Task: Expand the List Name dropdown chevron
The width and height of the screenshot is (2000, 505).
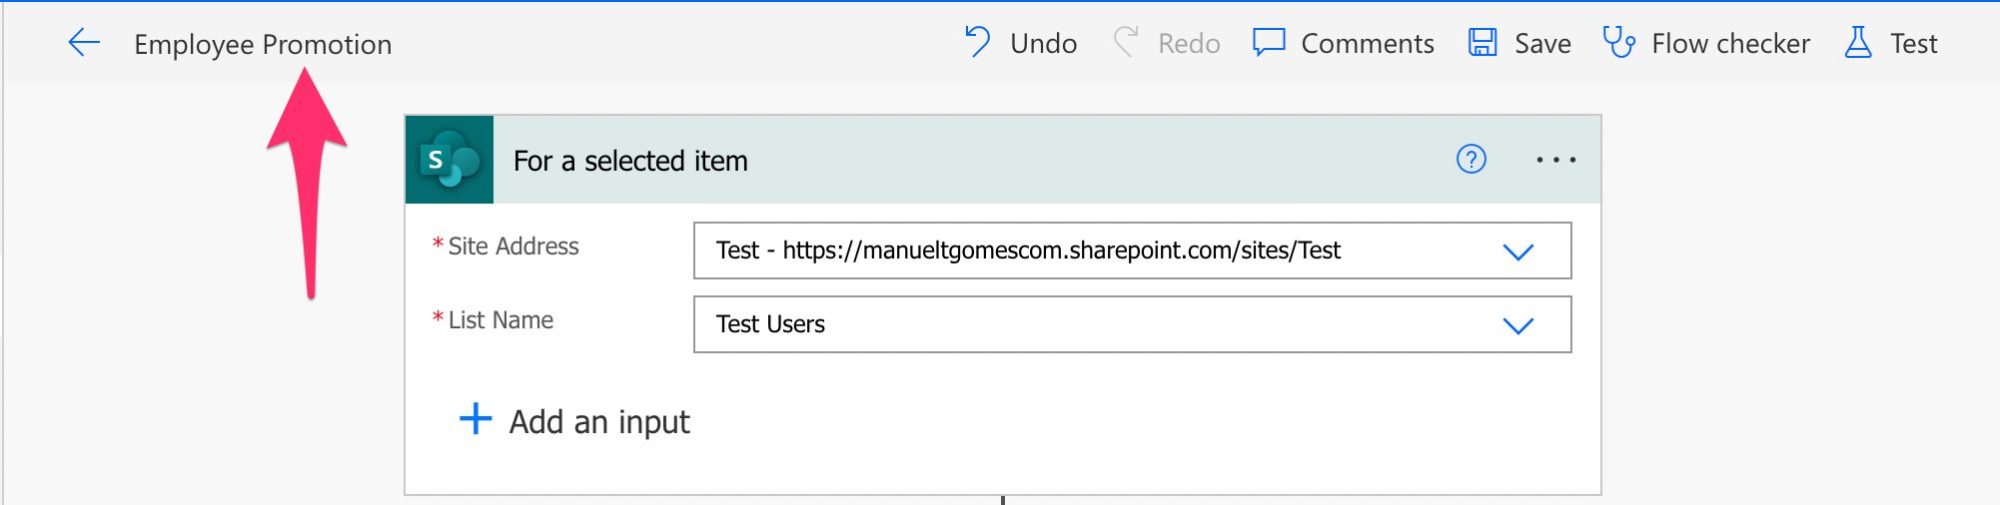Action: click(1518, 326)
